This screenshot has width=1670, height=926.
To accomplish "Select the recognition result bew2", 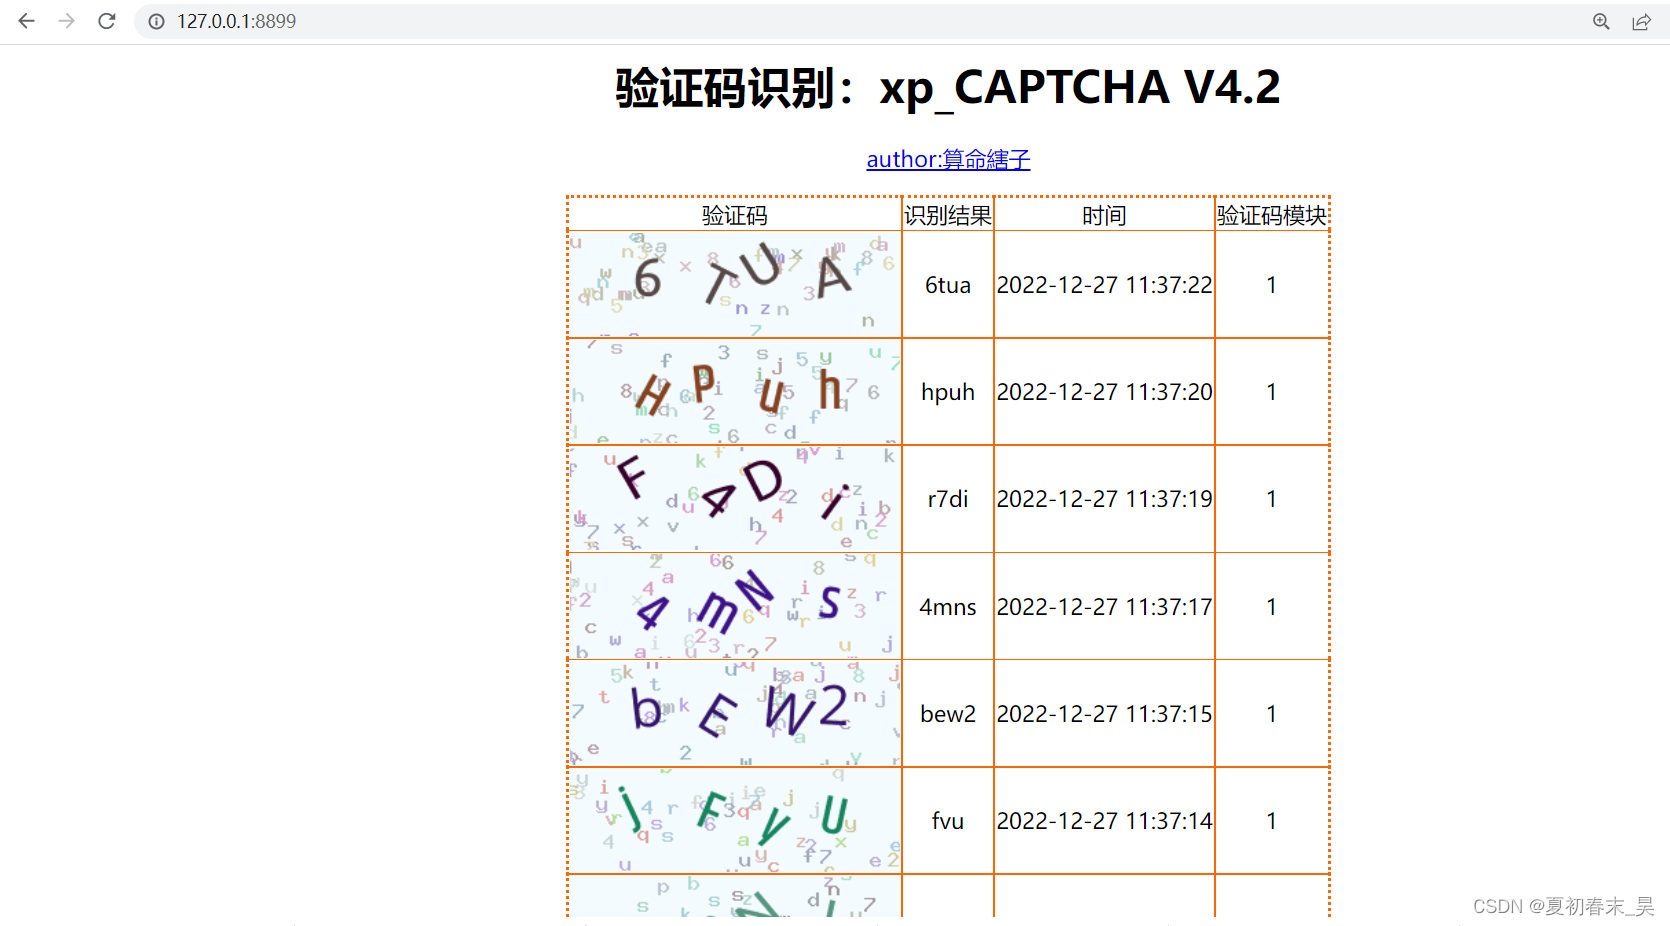I will pyautogui.click(x=948, y=714).
